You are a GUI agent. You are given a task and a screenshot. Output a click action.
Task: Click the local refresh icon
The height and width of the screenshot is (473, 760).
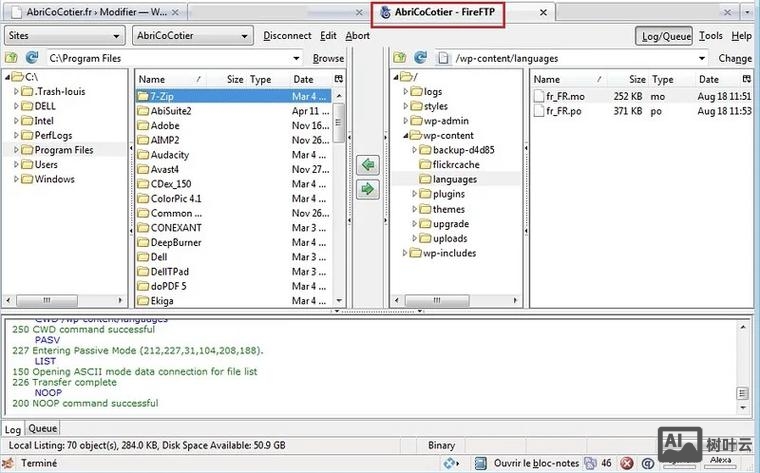click(x=32, y=58)
